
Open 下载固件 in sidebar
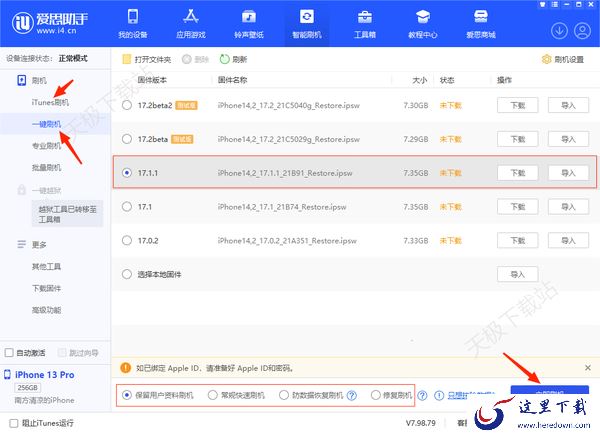point(46,288)
